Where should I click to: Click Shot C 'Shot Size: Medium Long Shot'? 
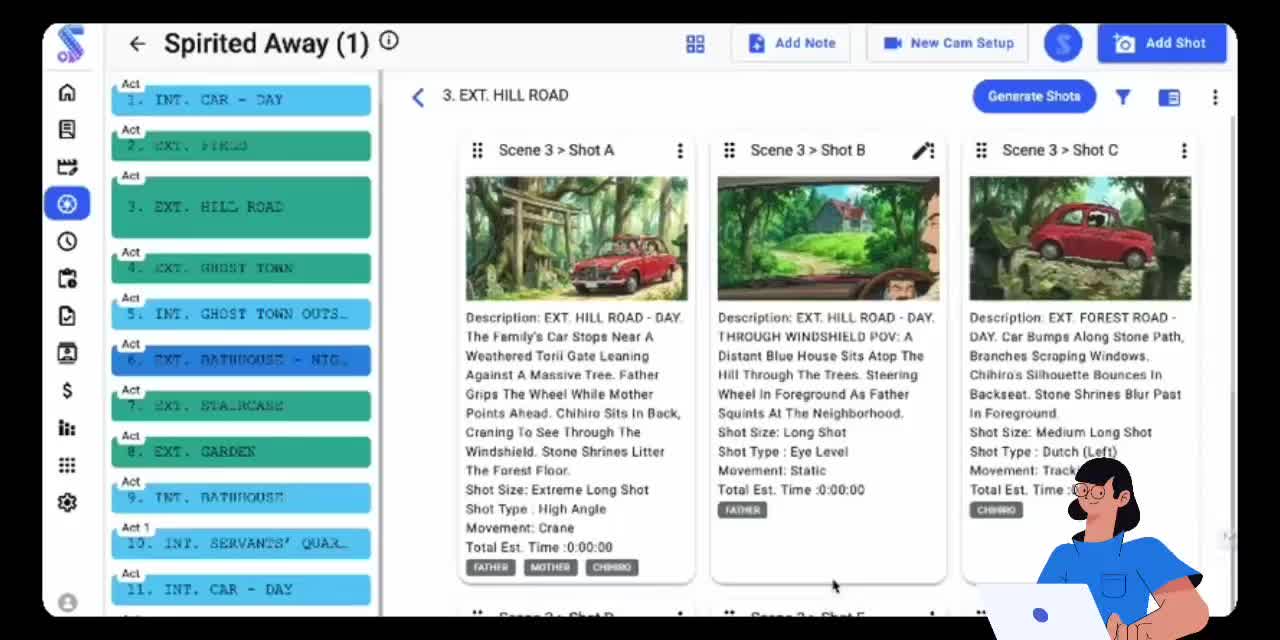tap(1061, 433)
